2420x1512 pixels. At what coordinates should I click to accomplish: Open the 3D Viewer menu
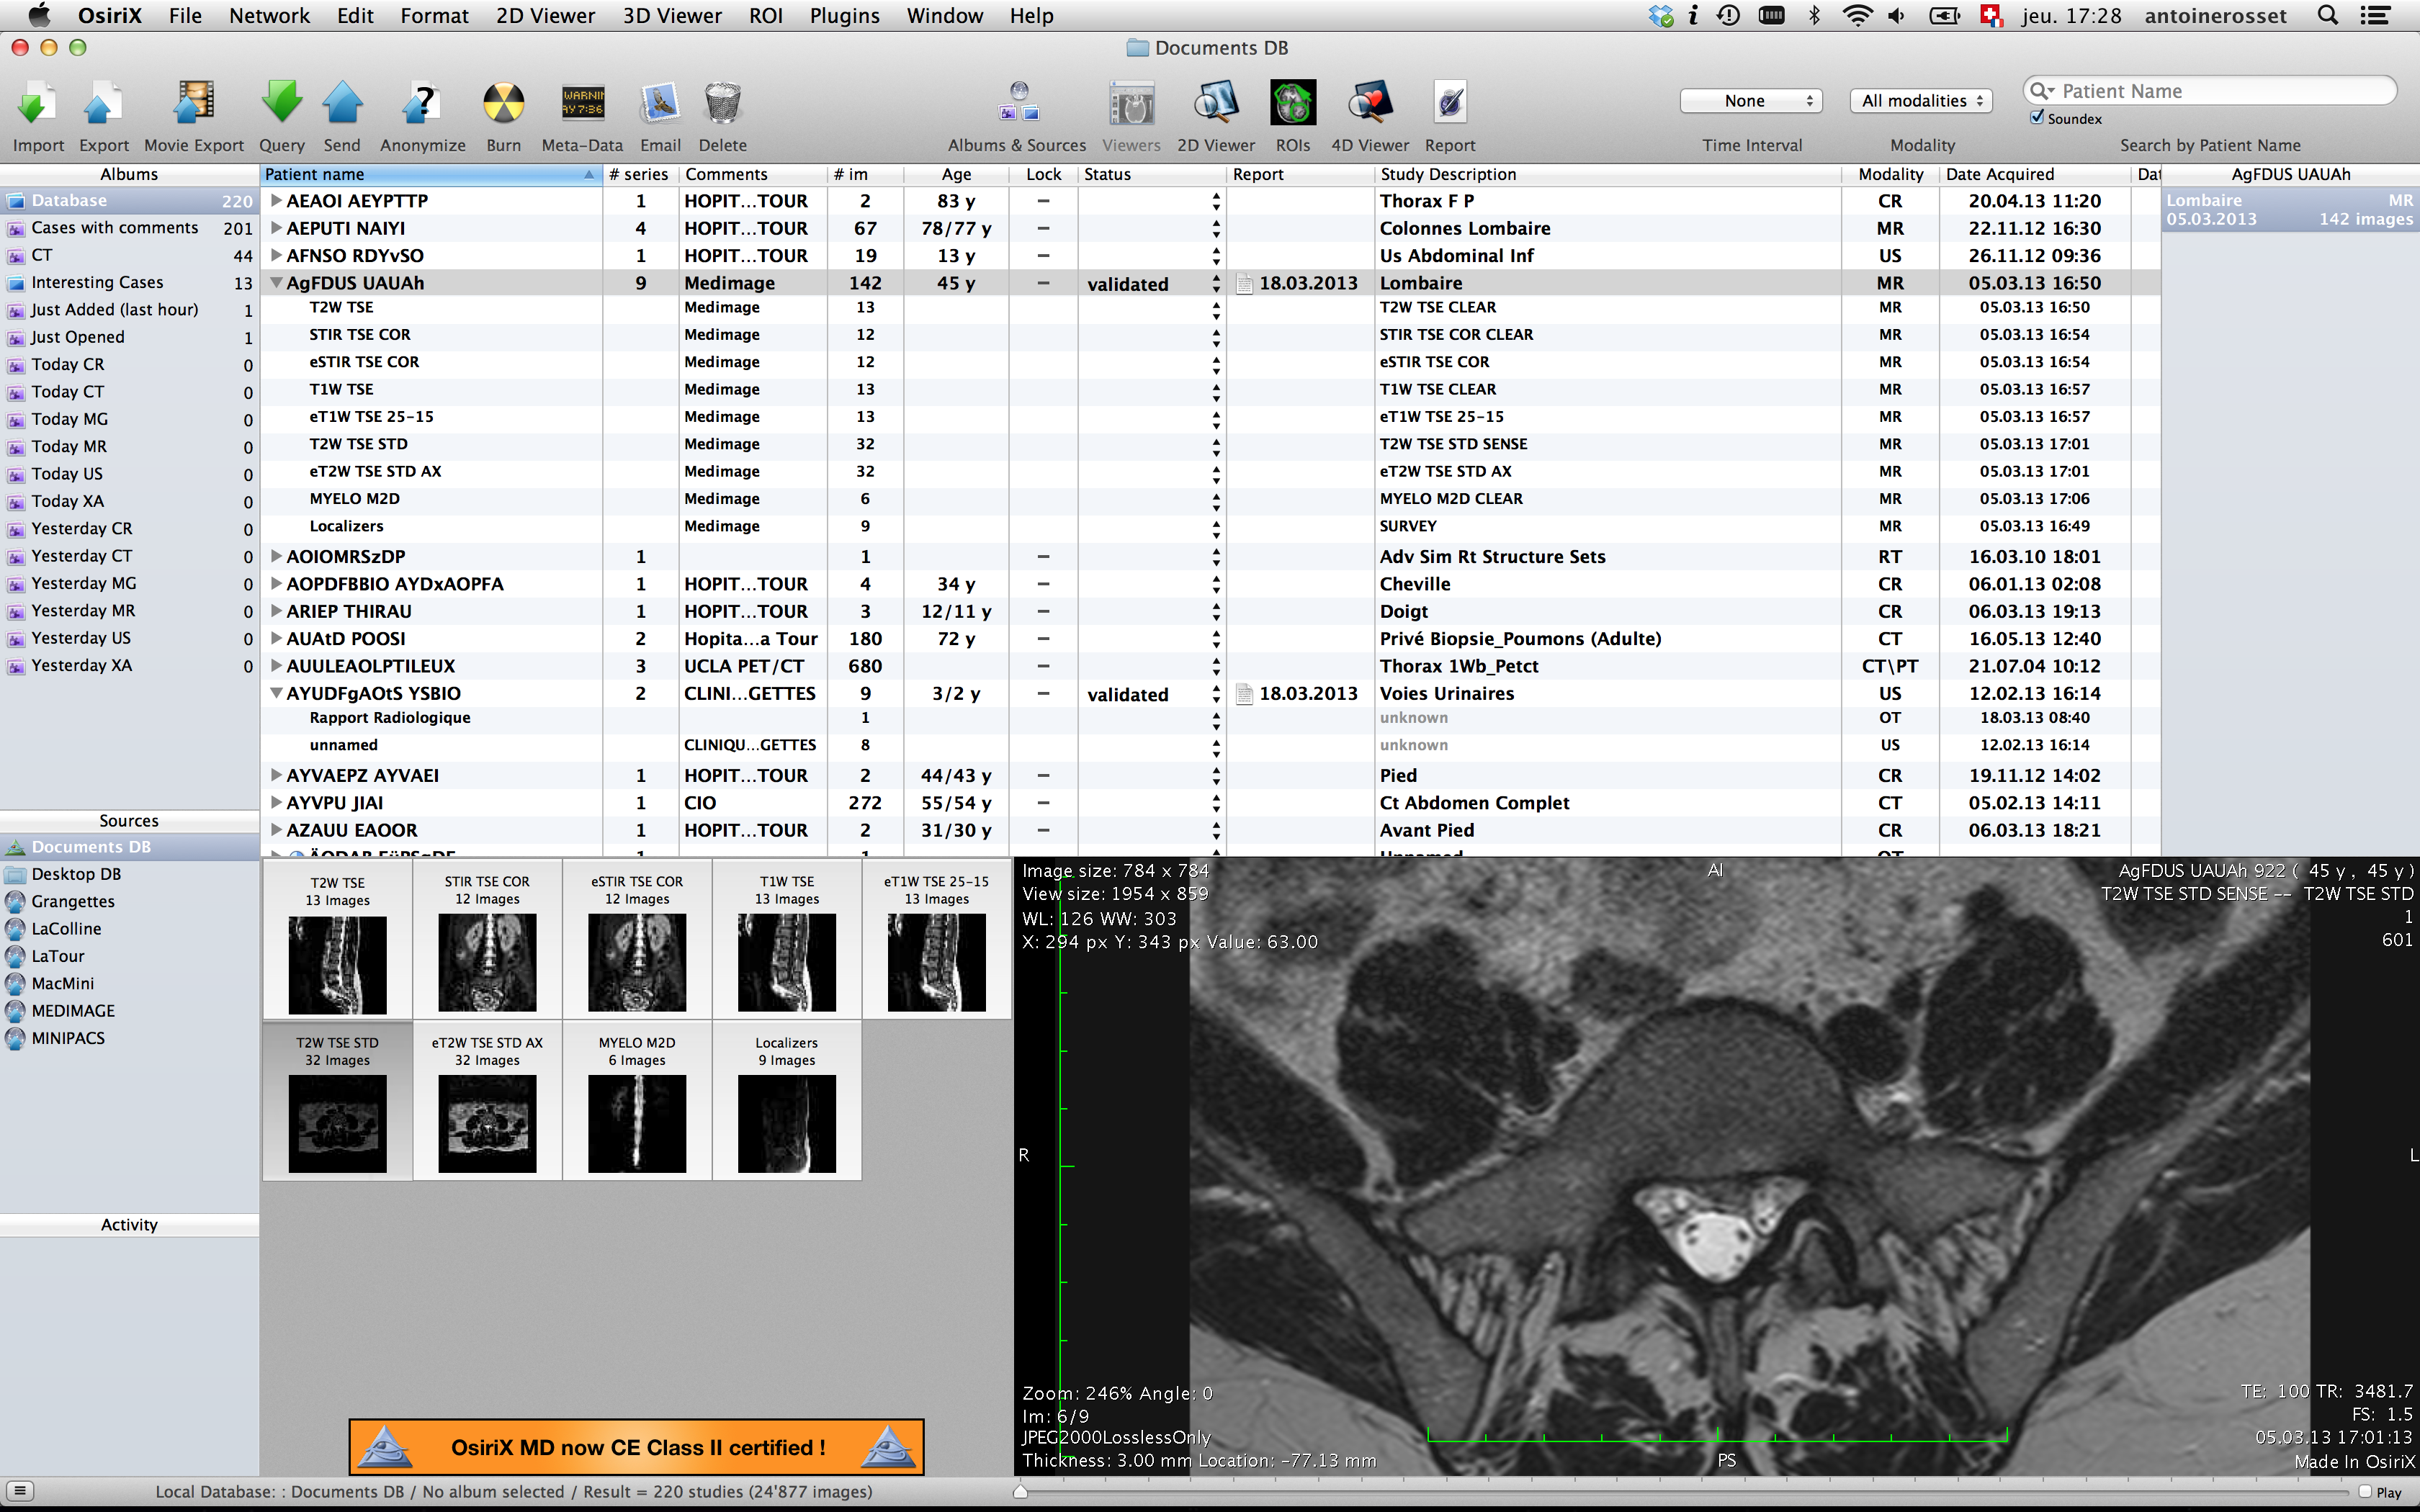point(672,15)
